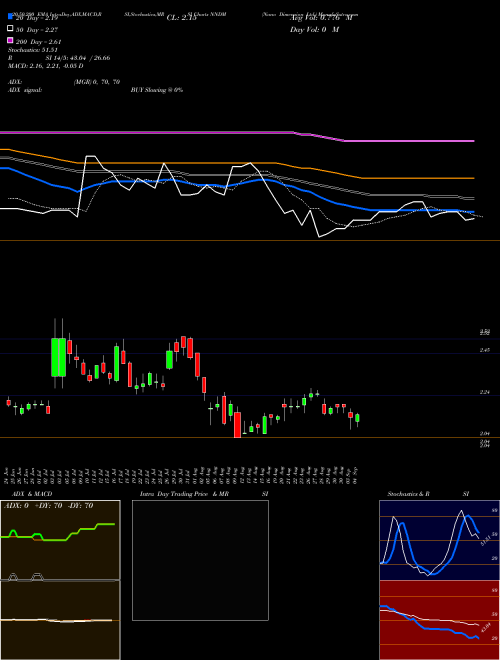Open the blue Stochastics chart panel
500x660 pixels.
(x=439, y=540)
